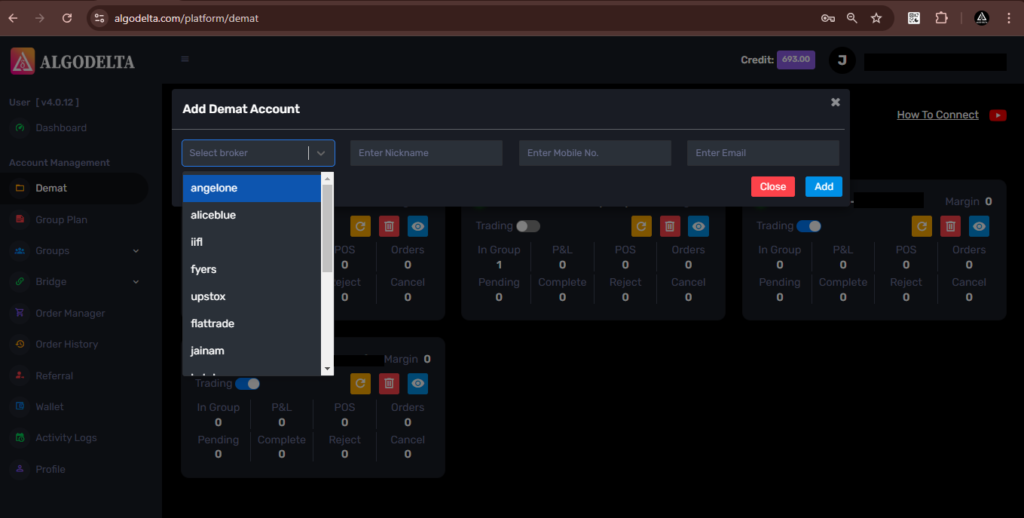Viewport: 1024px width, 518px height.
Task: Click refresh icon on card behind broker list
Action: pyautogui.click(x=360, y=226)
